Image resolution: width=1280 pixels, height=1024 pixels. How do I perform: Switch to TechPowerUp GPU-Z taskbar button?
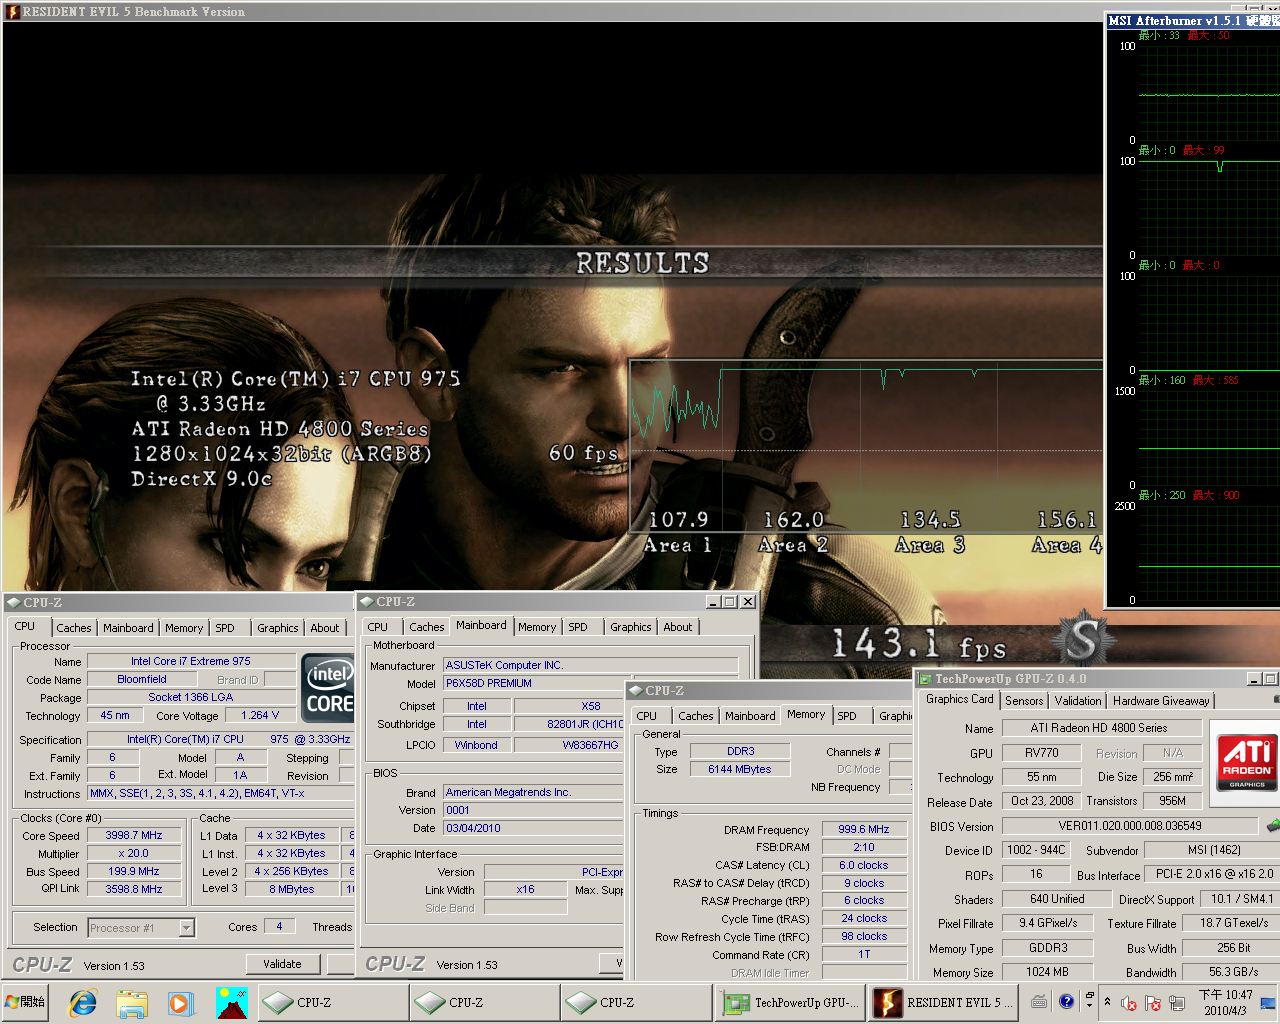[x=791, y=1002]
